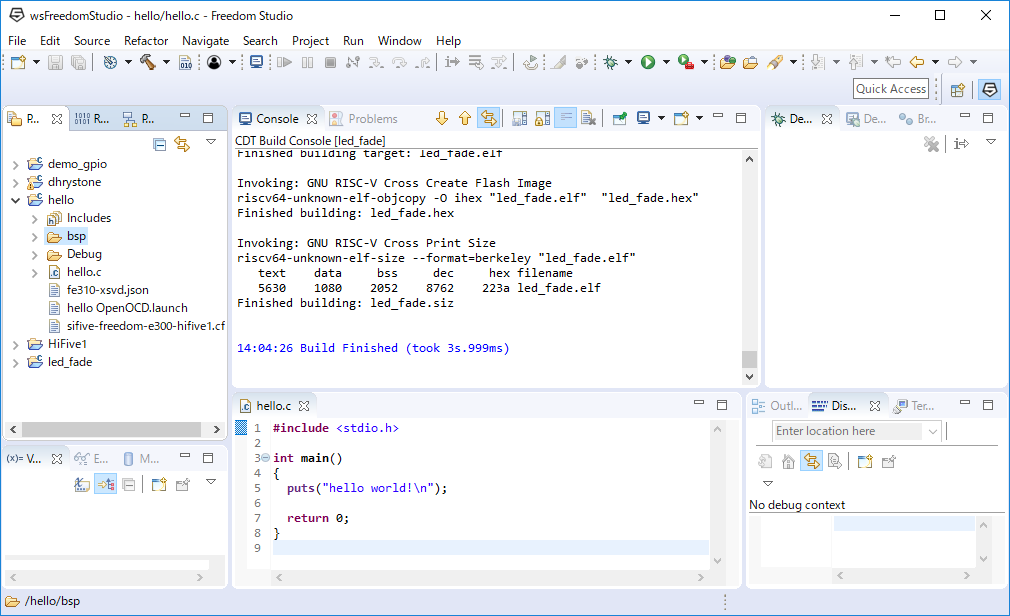Toggle Word Wrap in the Console toolbar
Image resolution: width=1010 pixels, height=616 pixels.
[x=566, y=119]
